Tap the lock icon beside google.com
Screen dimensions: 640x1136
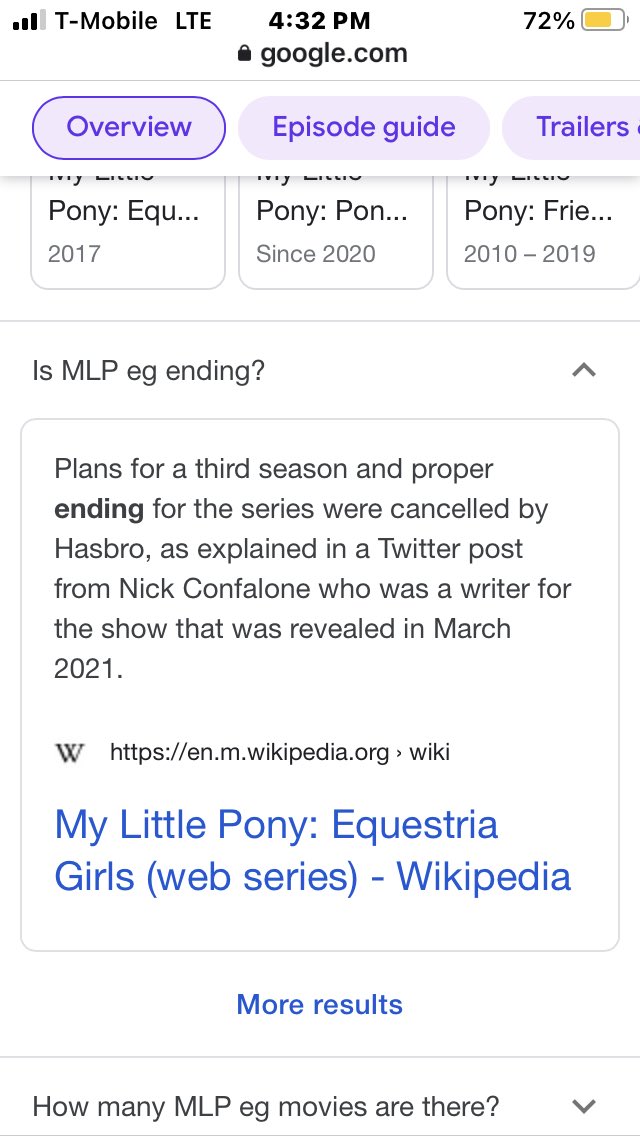245,54
